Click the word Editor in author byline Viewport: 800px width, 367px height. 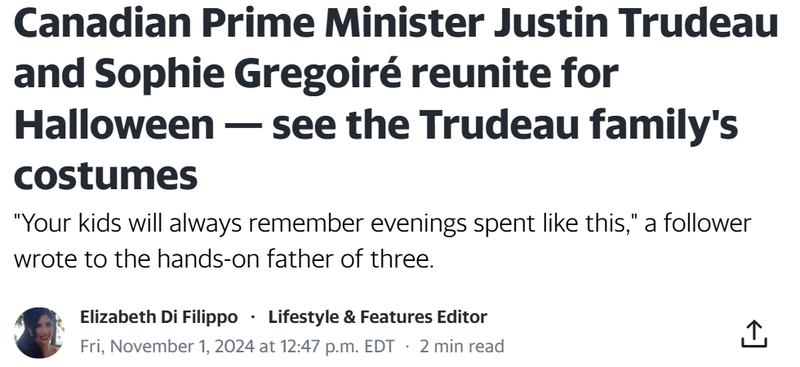point(462,317)
